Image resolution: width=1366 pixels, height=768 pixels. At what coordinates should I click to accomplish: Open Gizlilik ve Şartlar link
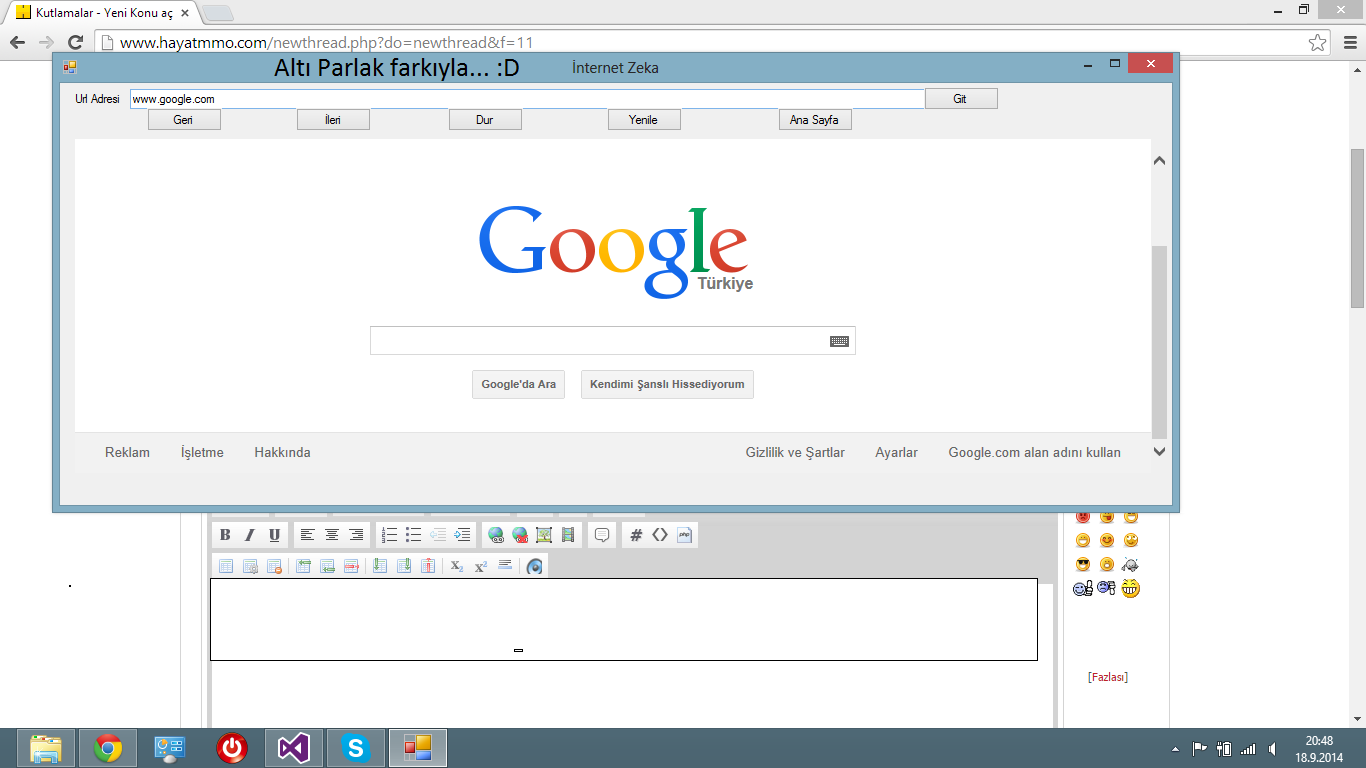tap(795, 453)
